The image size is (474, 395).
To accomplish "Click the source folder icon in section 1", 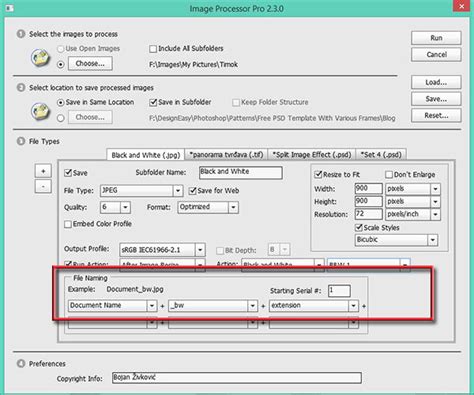I will 40,57.
